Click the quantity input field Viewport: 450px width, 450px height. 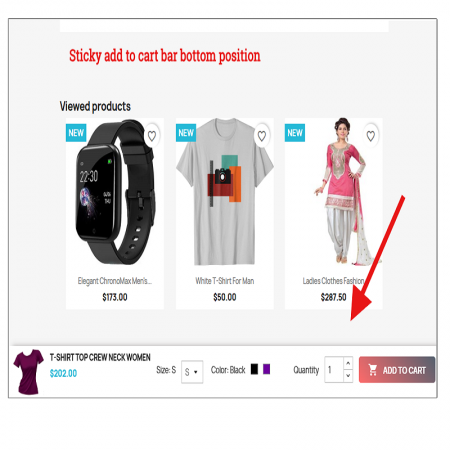click(x=334, y=369)
